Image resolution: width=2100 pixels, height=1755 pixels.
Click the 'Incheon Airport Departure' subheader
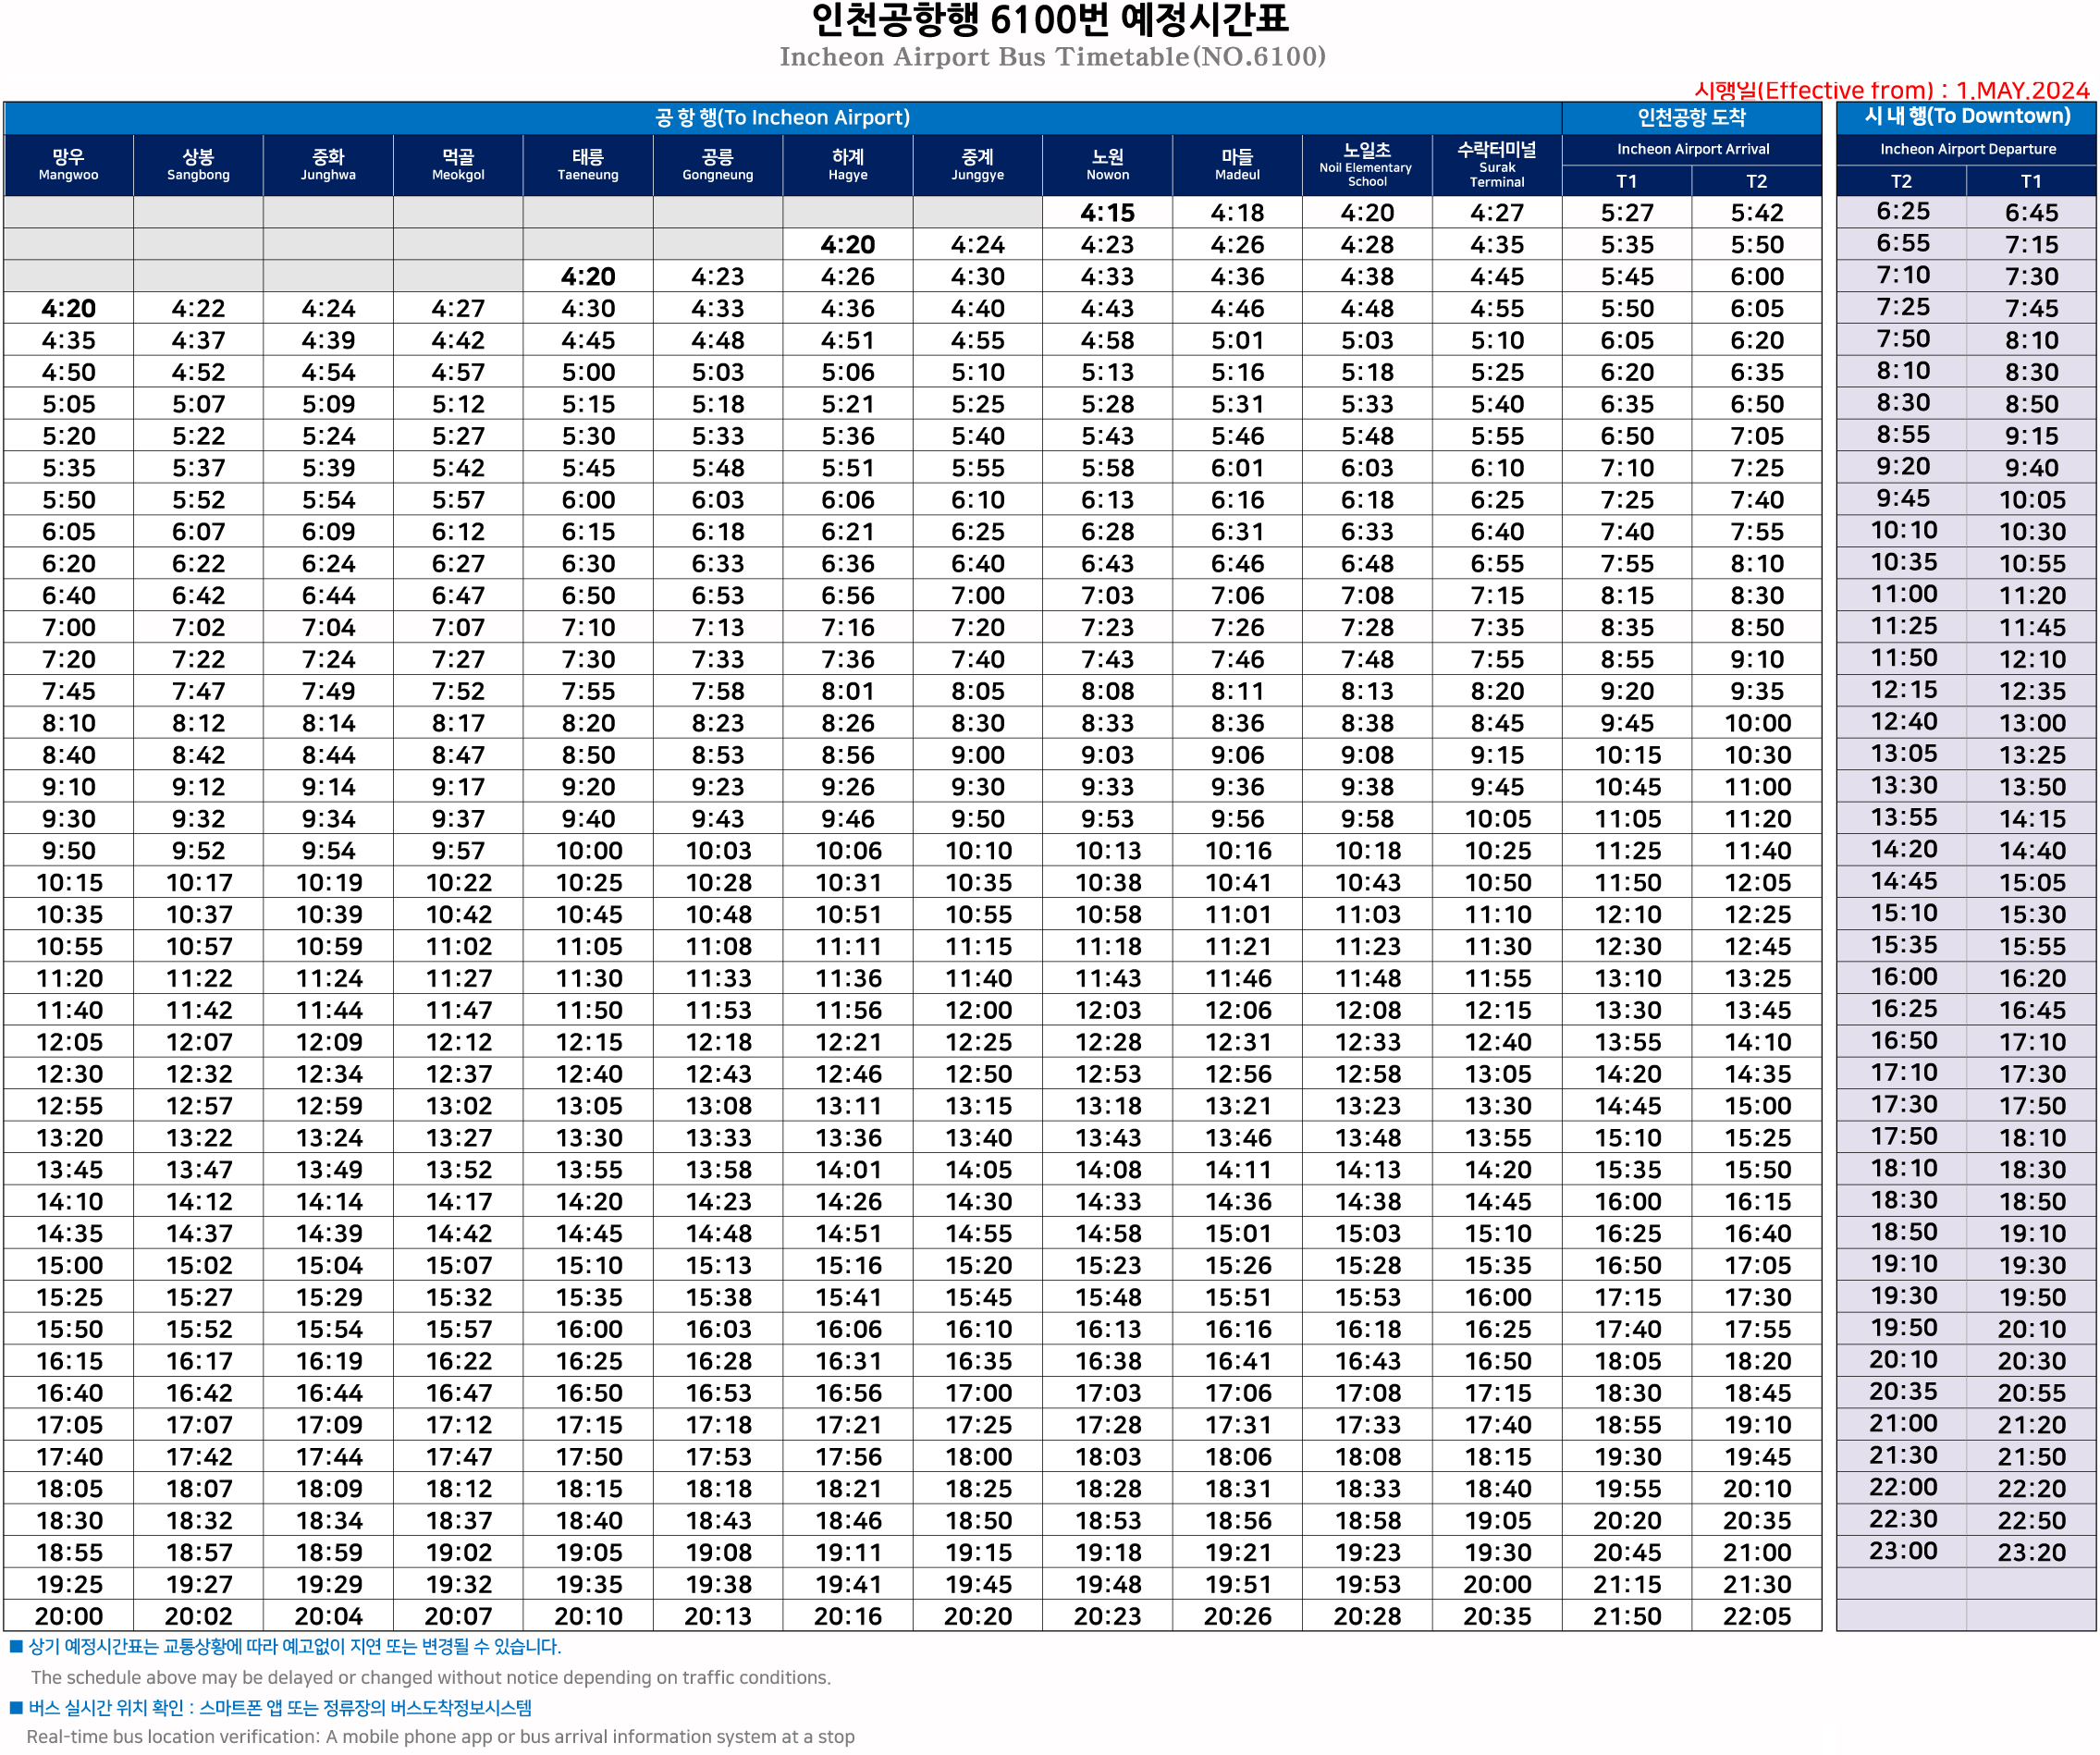pyautogui.click(x=1967, y=149)
